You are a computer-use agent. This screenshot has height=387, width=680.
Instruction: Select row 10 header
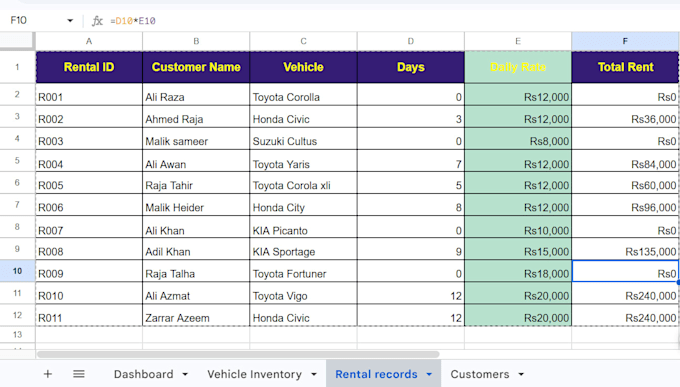pos(17,271)
